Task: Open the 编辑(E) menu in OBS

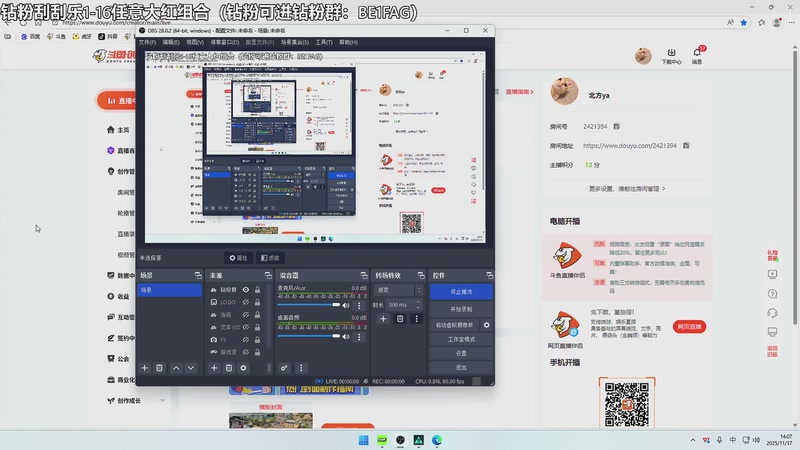Action: pos(171,42)
